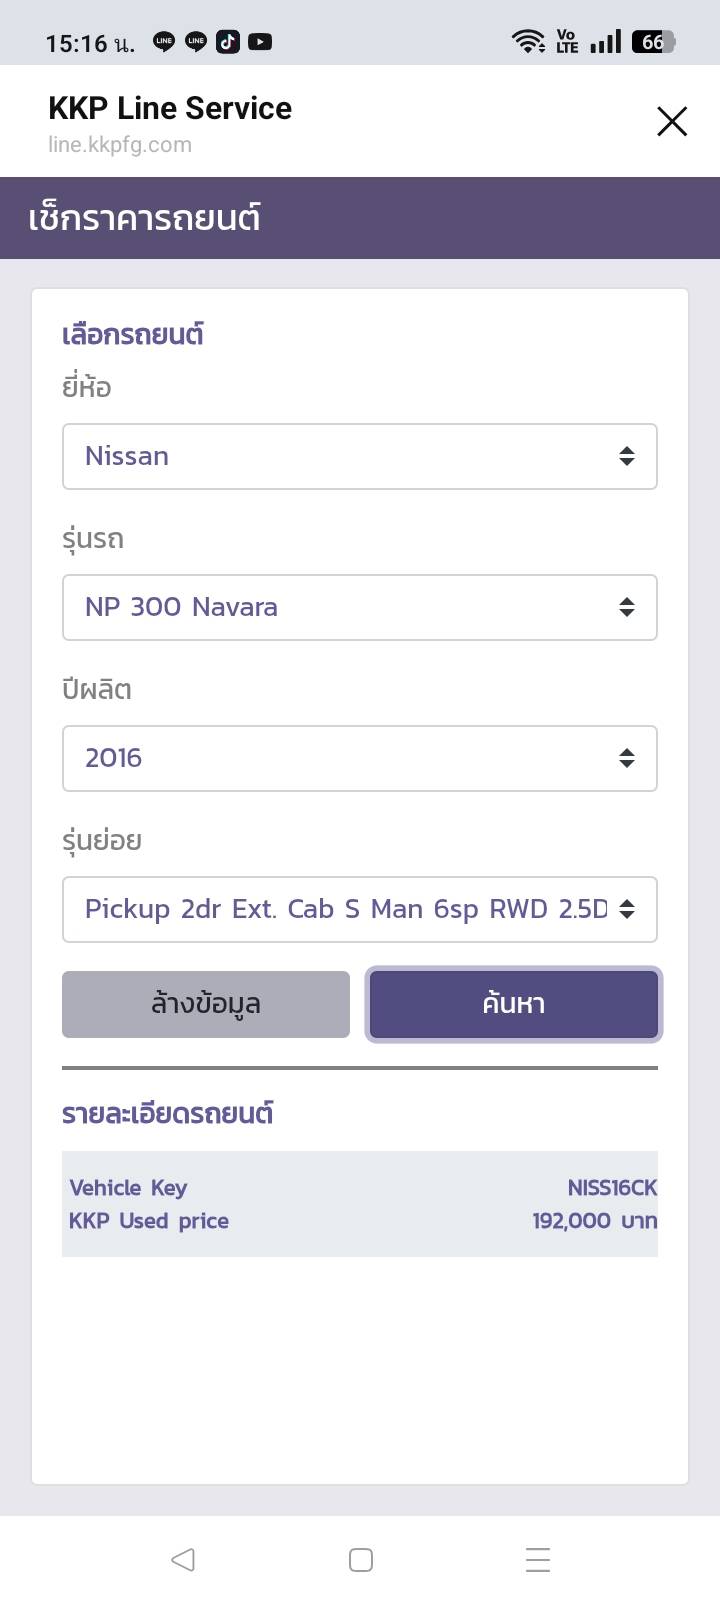Open the brand dropdown showing Nissan

point(359,457)
